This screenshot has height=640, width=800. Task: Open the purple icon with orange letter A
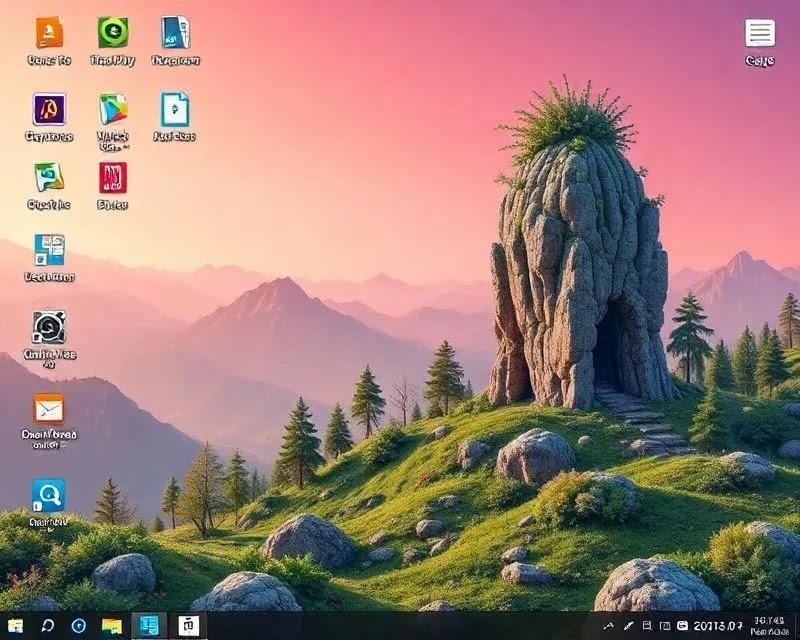49,109
